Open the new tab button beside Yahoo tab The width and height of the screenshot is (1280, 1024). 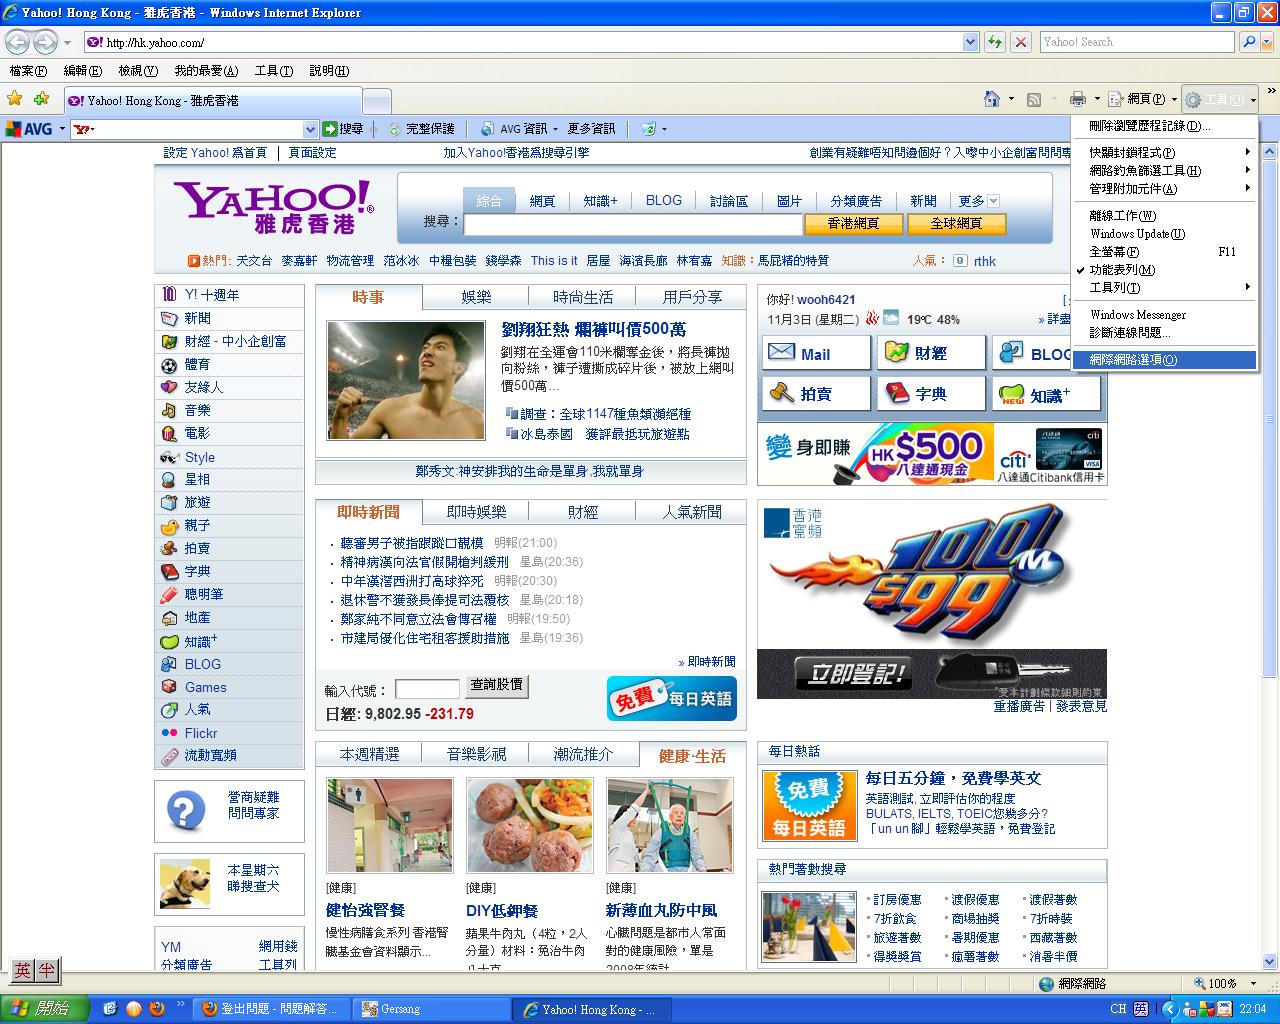(x=376, y=101)
